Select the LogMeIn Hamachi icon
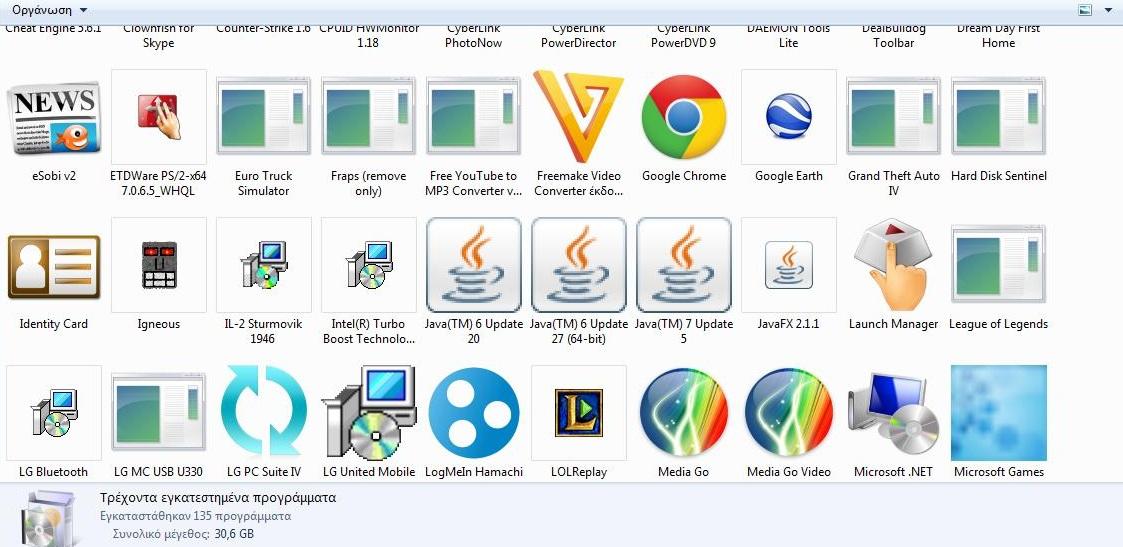1123x547 pixels. [x=473, y=413]
